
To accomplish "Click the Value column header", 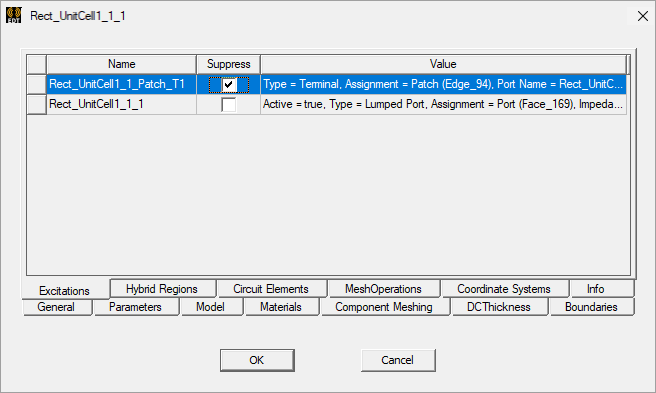I will pyautogui.click(x=443, y=64).
